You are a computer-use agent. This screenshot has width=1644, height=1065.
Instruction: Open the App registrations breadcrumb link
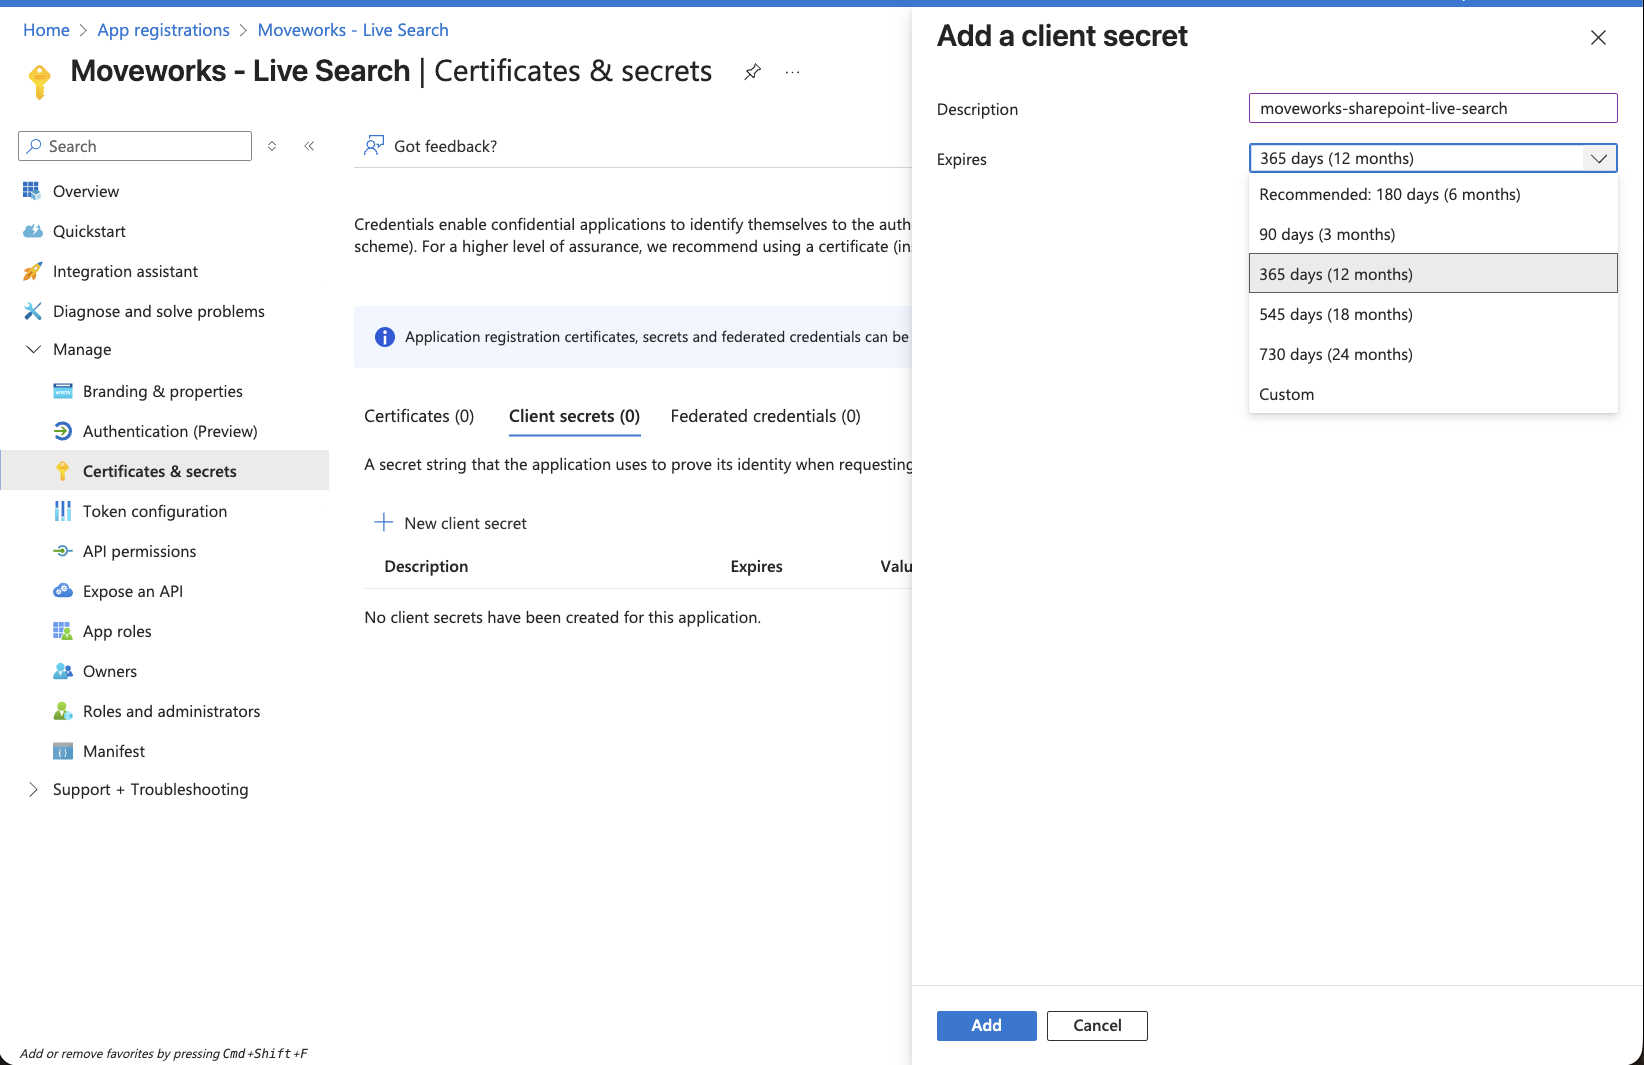point(163,30)
